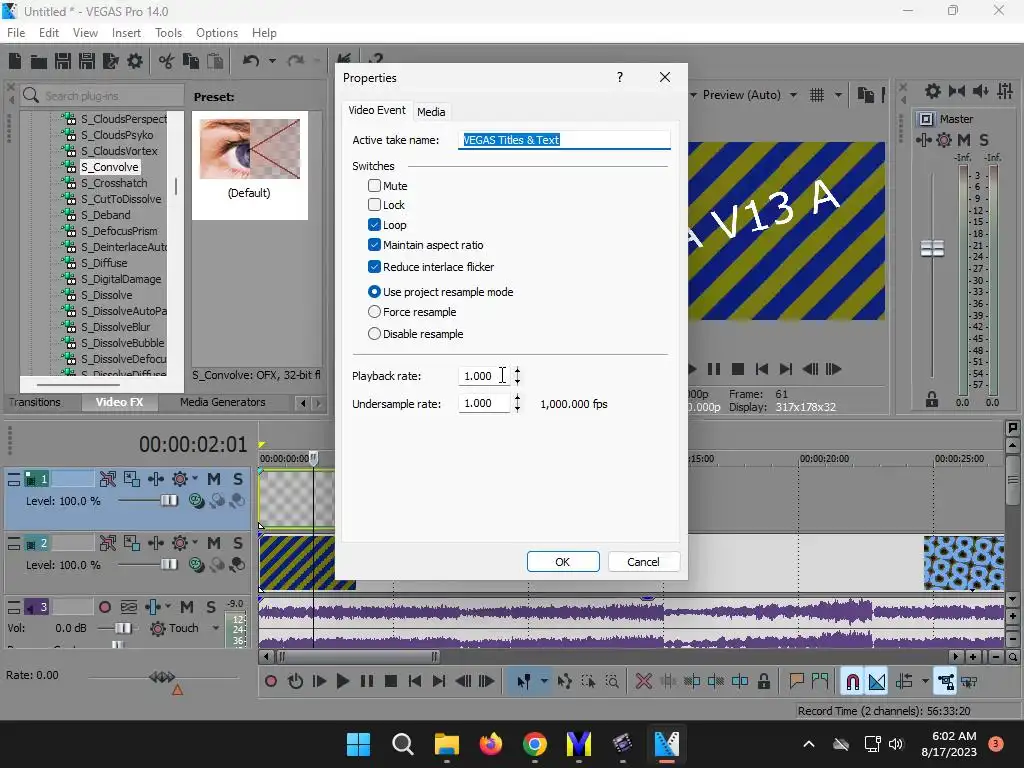Click the Master bus FX gear icon
The height and width of the screenshot is (768, 1024).
(944, 140)
